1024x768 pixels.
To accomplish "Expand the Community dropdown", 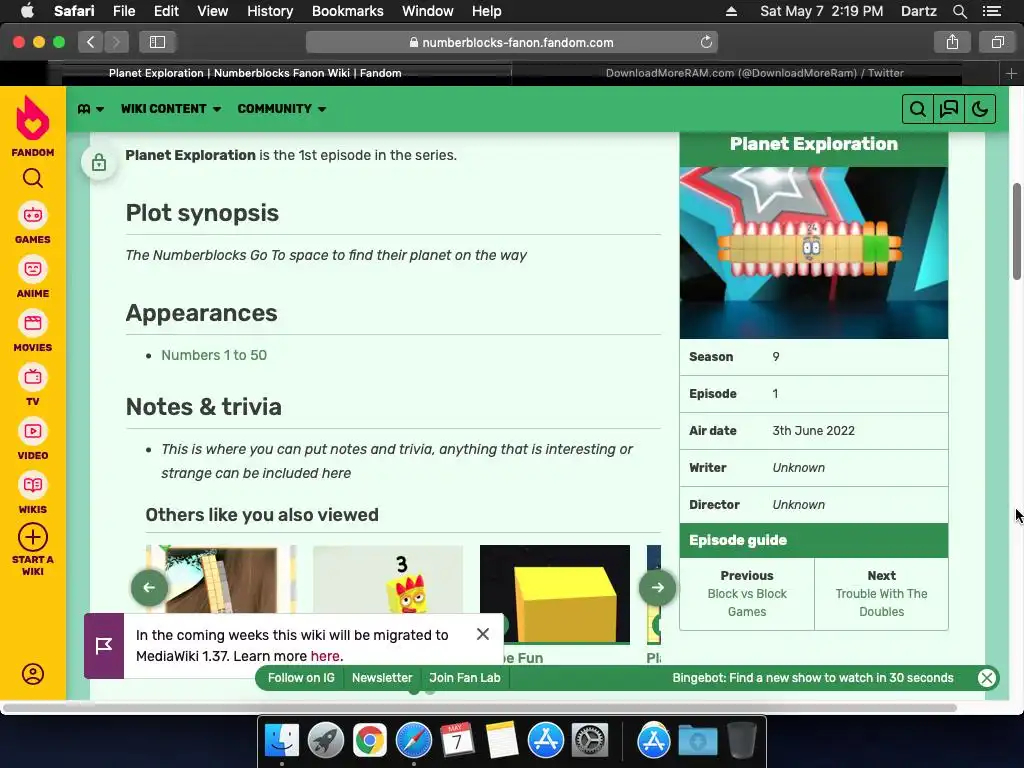I will (282, 109).
